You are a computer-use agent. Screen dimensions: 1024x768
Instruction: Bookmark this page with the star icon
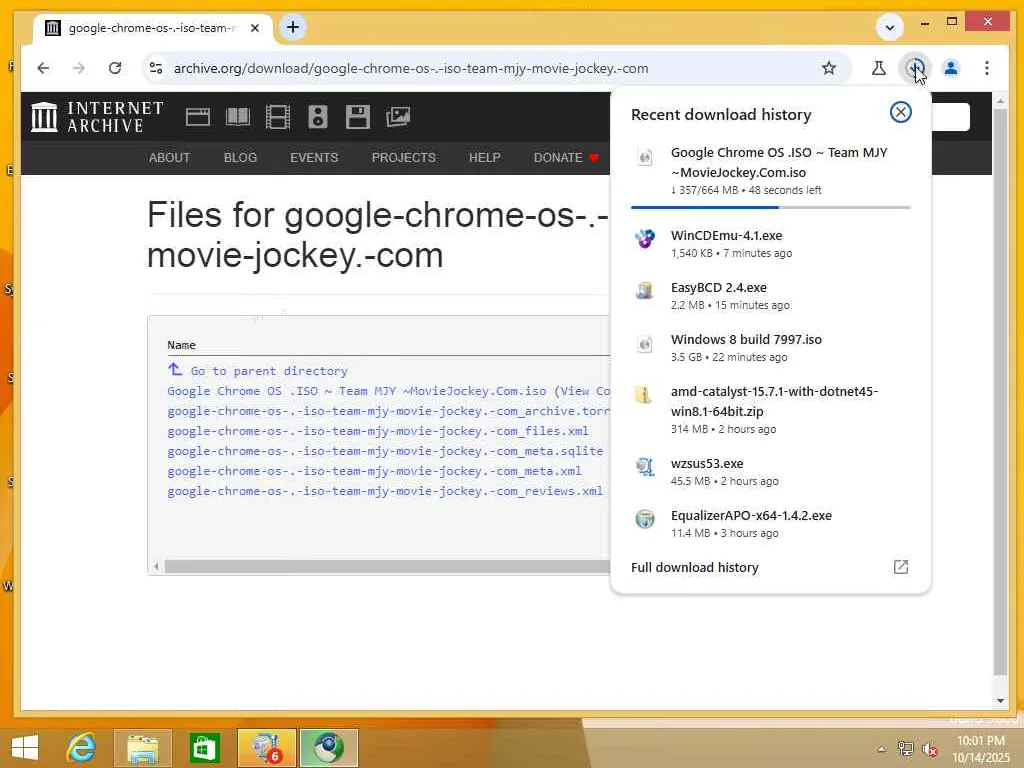point(829,68)
